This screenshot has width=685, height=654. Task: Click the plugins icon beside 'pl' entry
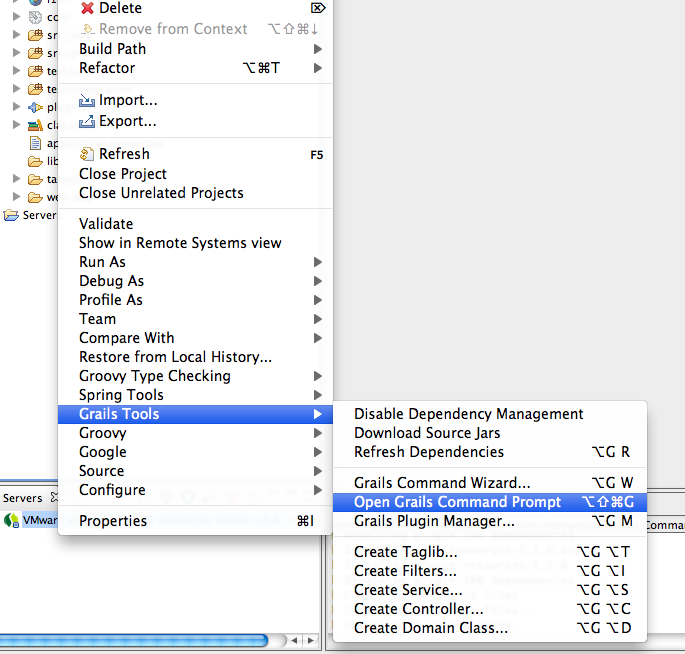pyautogui.click(x=35, y=107)
